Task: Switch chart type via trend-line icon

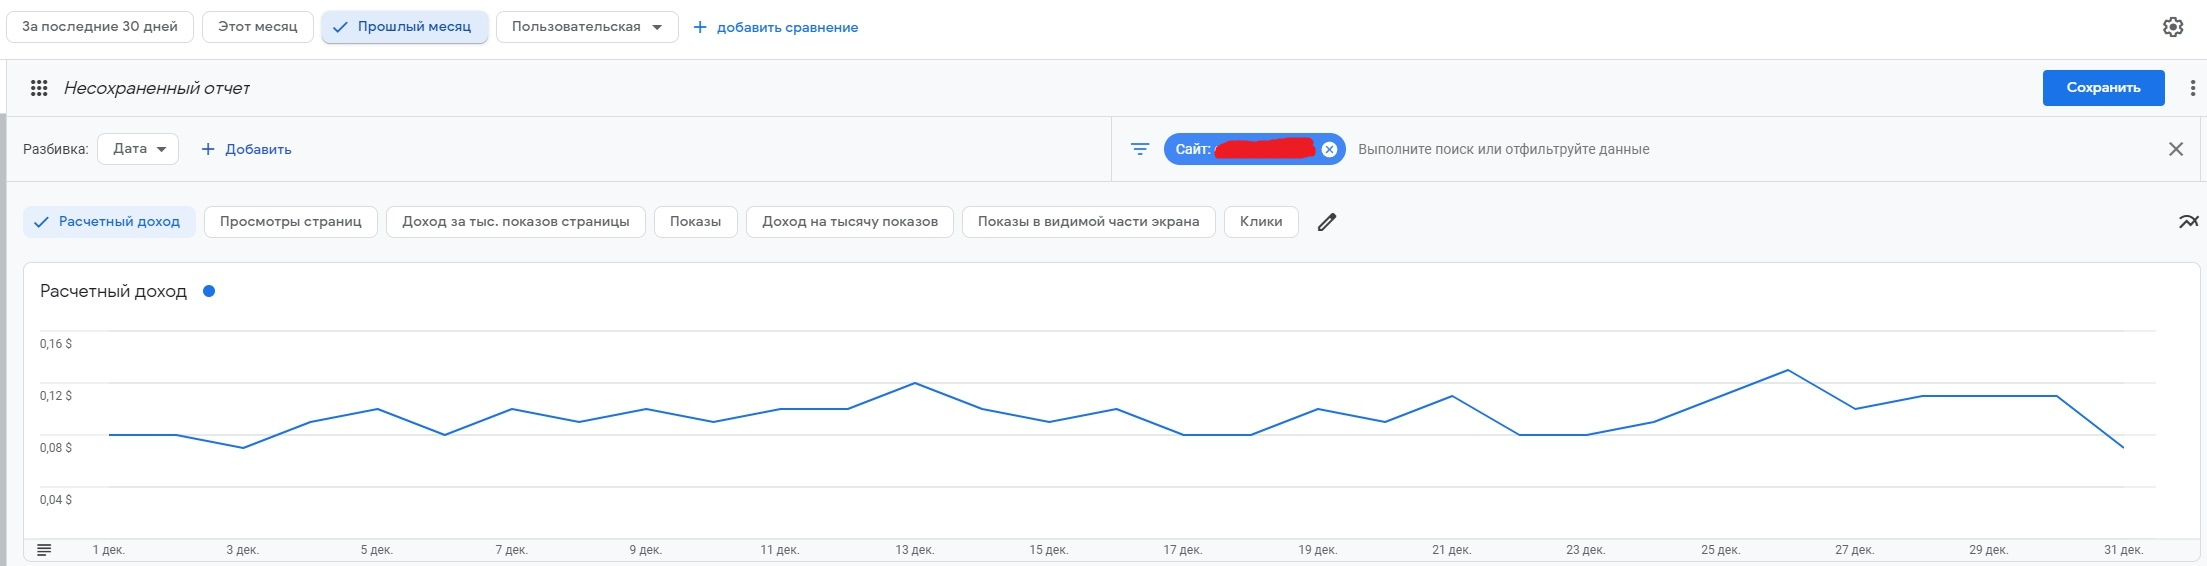Action: (x=2188, y=222)
